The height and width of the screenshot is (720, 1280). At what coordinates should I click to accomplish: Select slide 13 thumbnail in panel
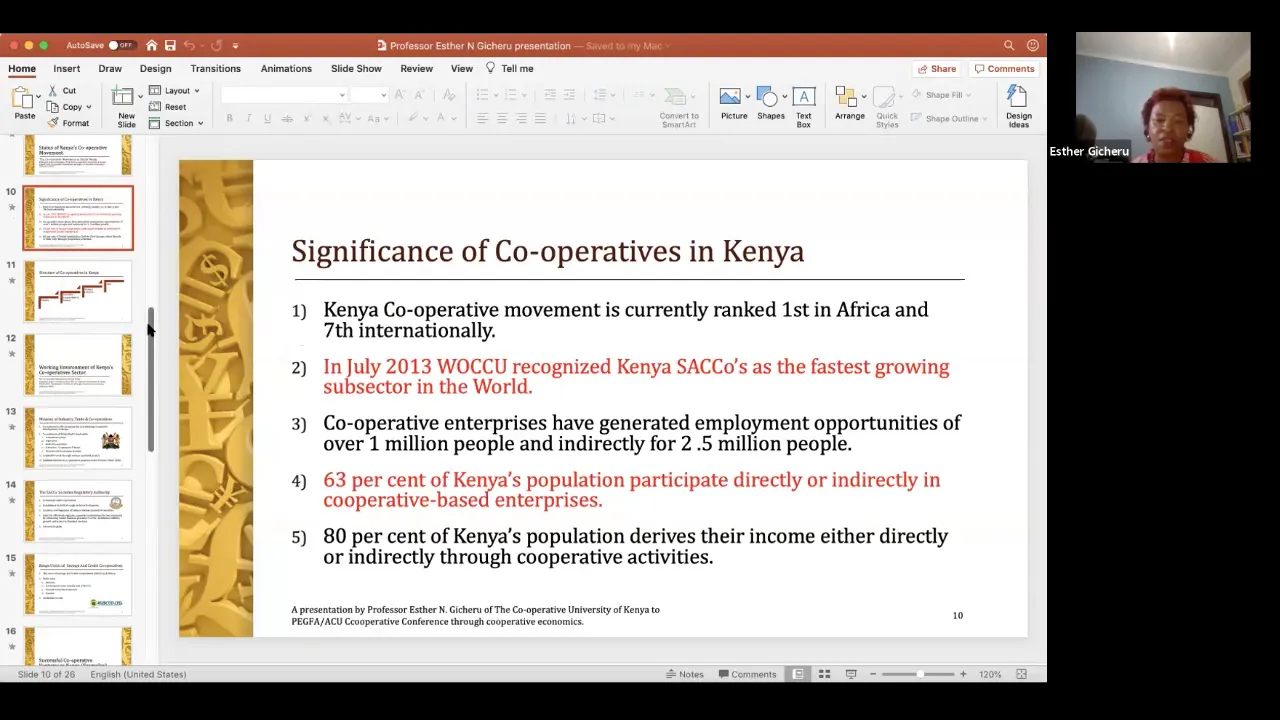tap(78, 438)
